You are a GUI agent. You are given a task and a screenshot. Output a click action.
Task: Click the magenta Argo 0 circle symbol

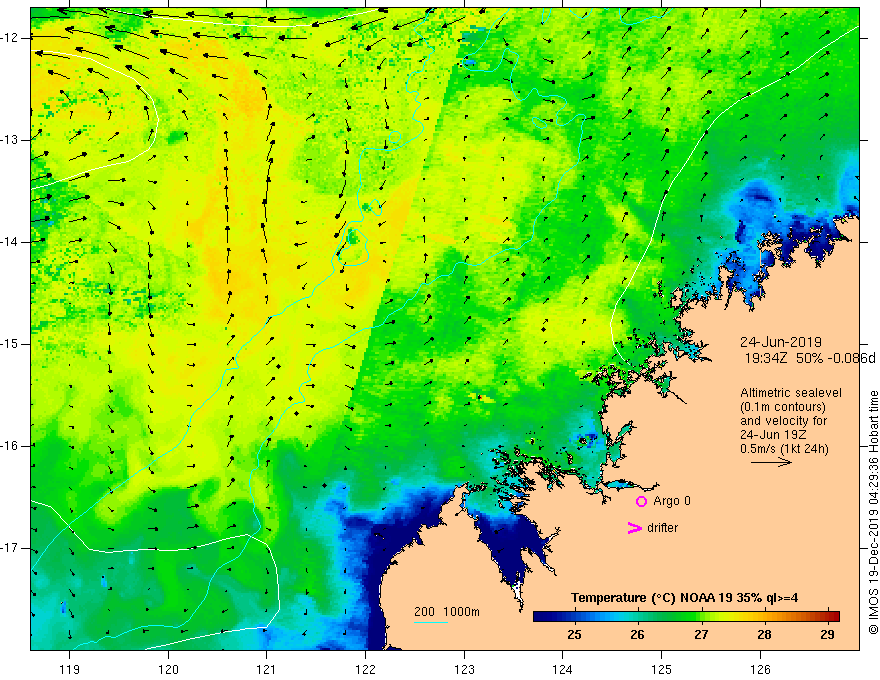pos(641,502)
